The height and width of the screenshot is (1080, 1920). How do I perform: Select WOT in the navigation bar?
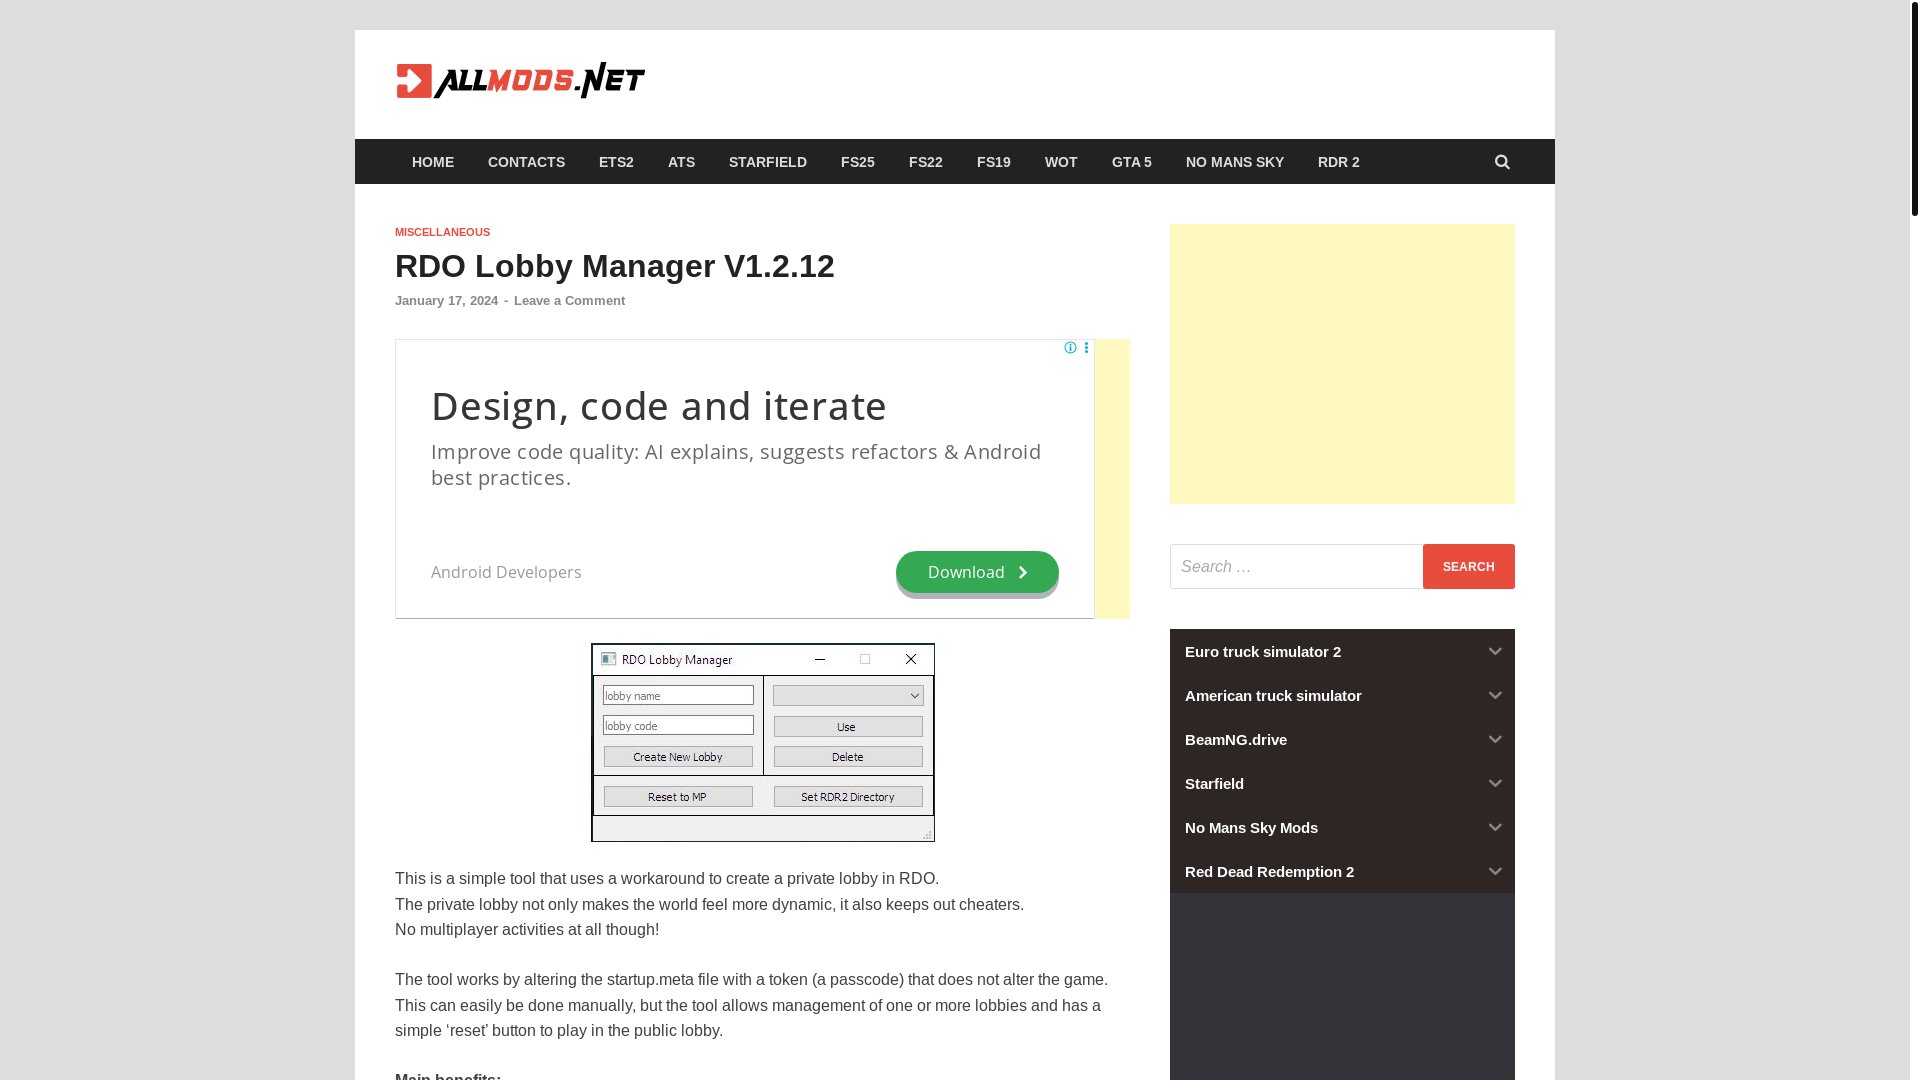tap(1061, 162)
